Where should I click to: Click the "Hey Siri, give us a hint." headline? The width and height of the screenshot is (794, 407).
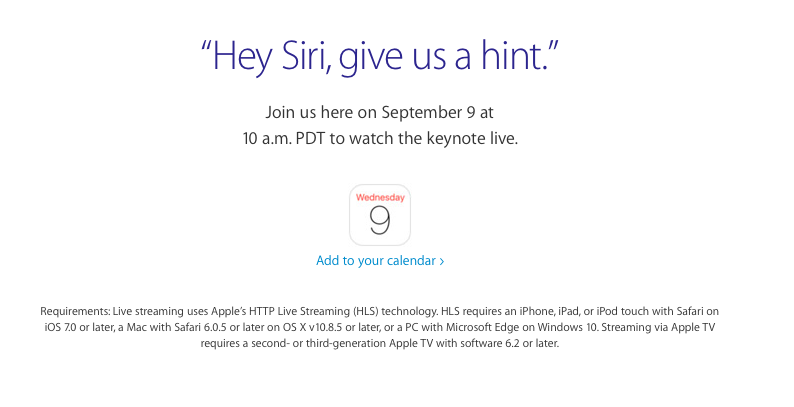[x=380, y=56]
